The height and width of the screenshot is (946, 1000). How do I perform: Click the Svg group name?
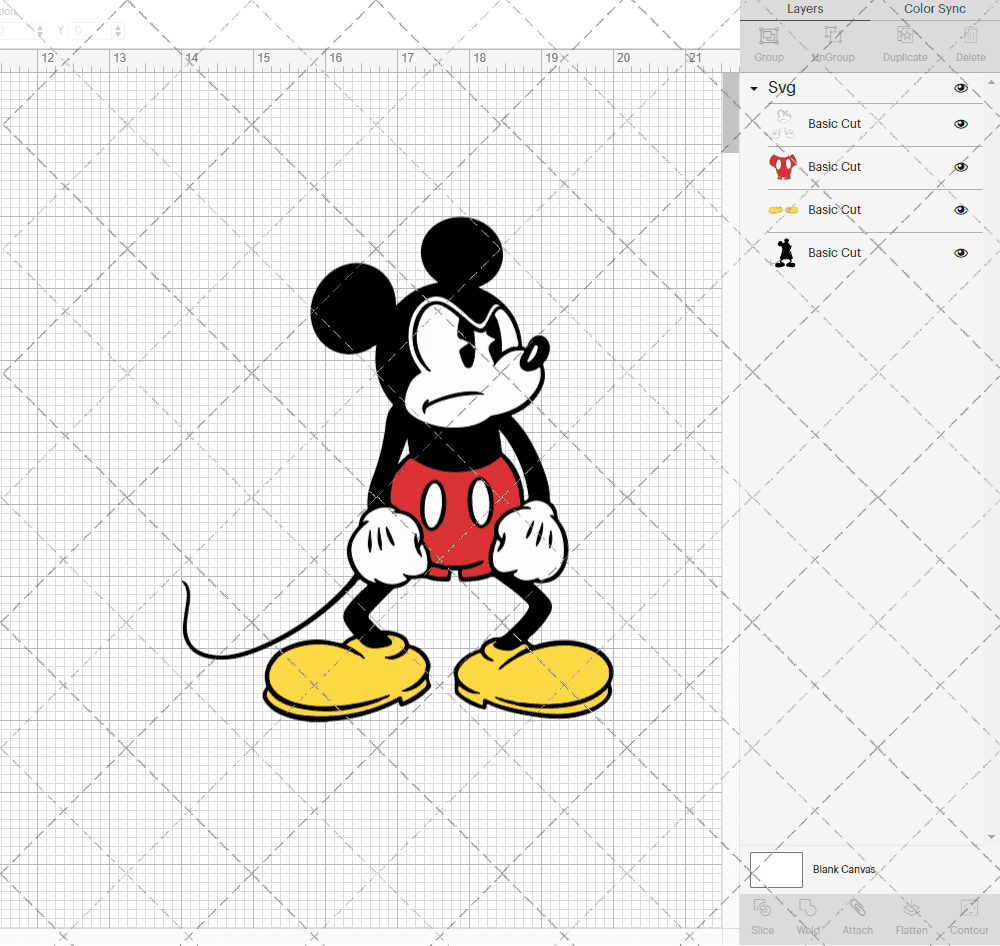coord(781,87)
